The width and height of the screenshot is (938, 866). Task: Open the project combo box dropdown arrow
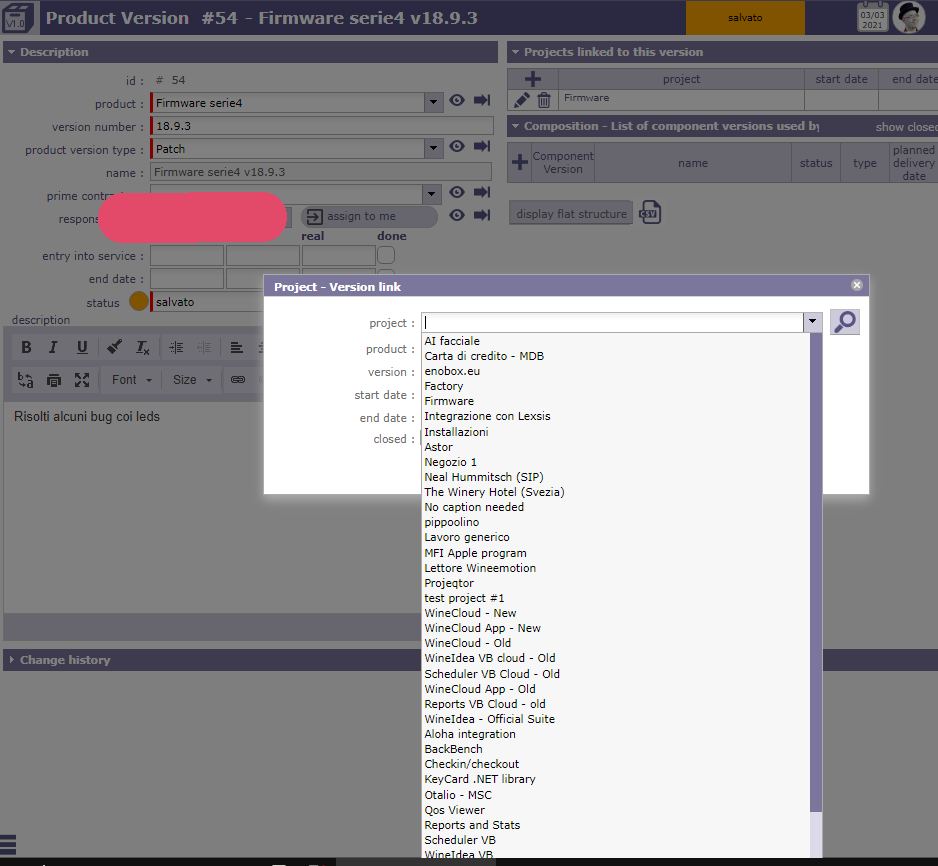click(x=813, y=322)
